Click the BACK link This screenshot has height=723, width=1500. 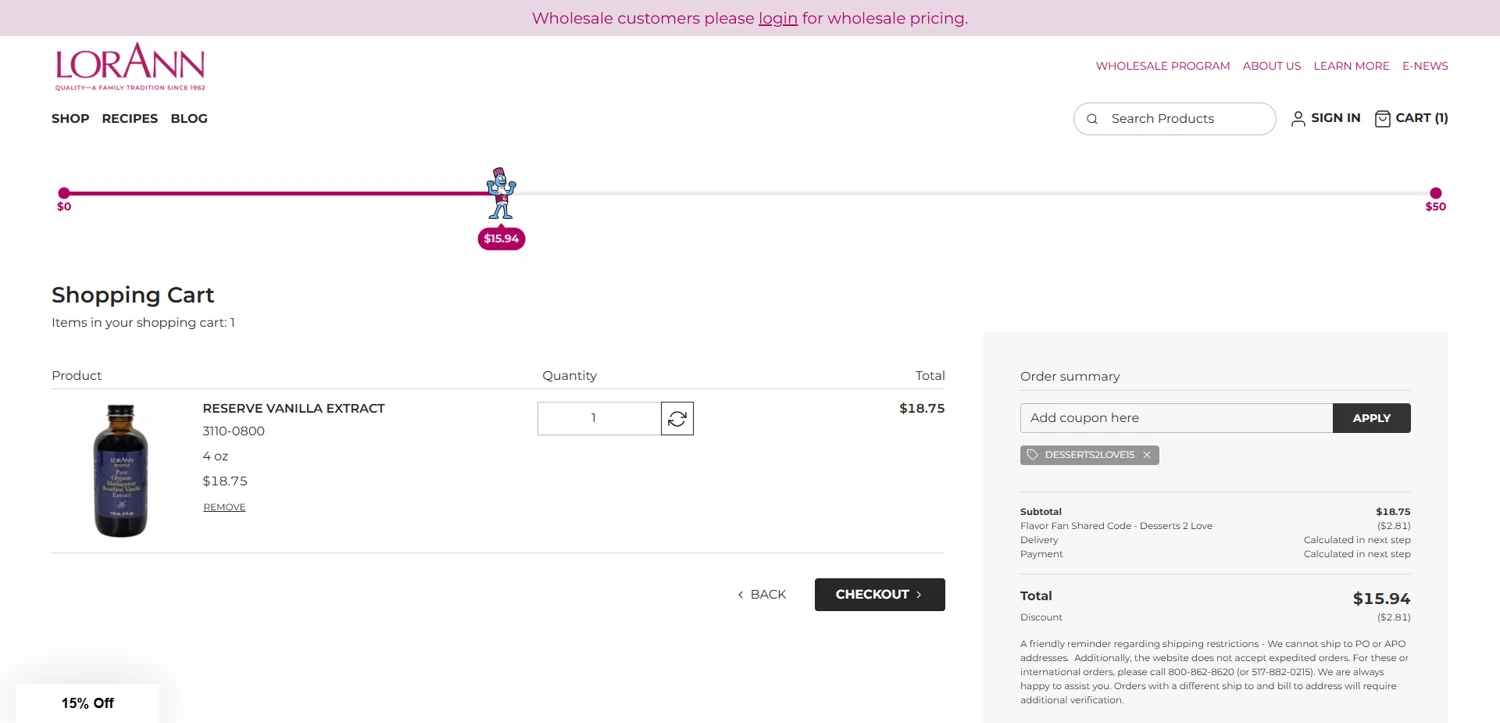pos(762,595)
